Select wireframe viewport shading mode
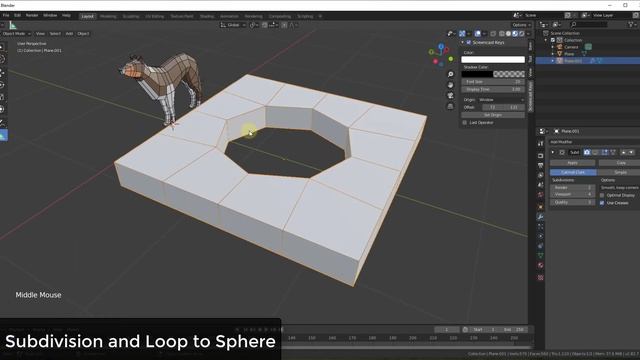Image resolution: width=640 pixels, height=360 pixels. click(502, 34)
